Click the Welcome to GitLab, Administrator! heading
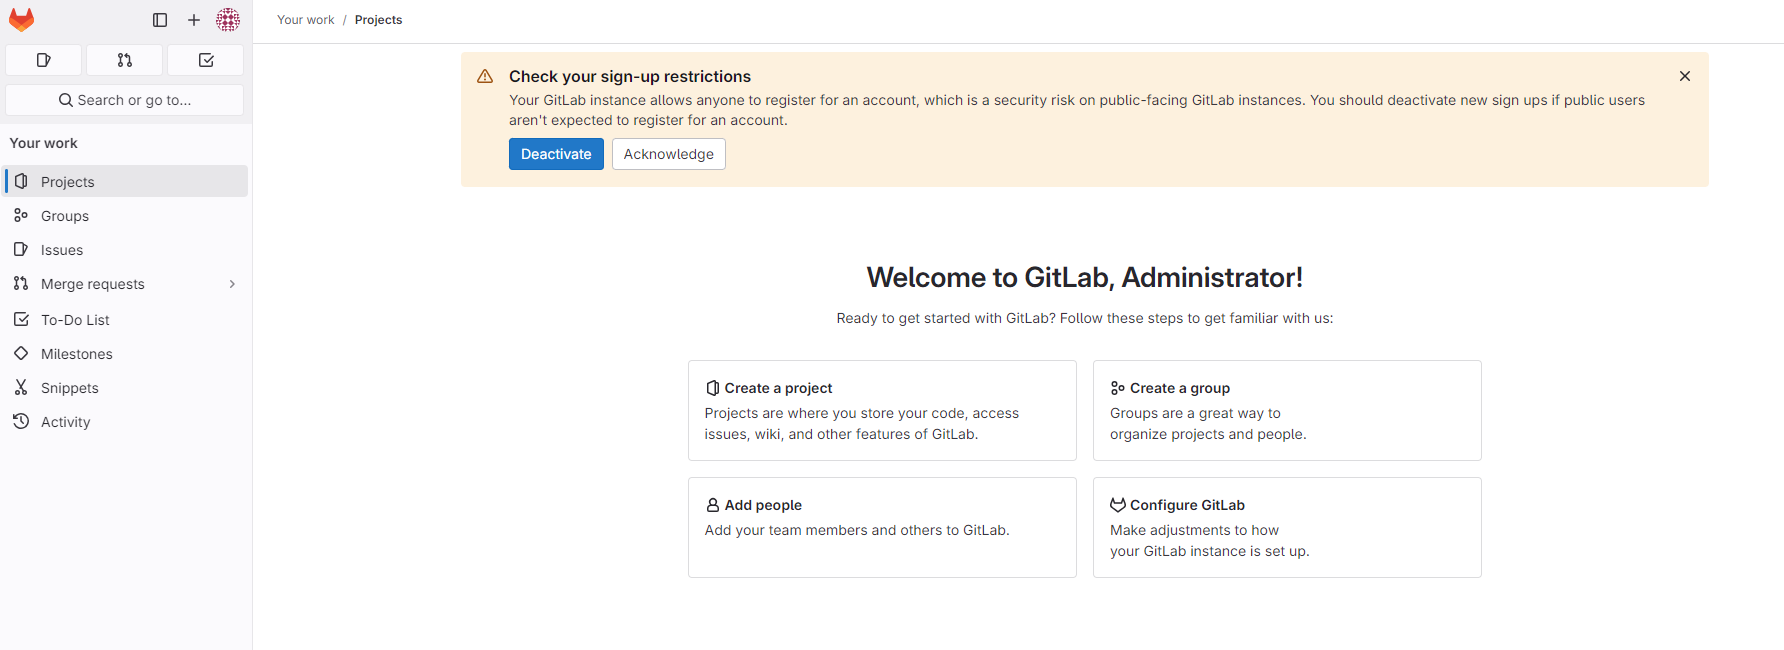This screenshot has height=650, width=1784. coord(1085,277)
